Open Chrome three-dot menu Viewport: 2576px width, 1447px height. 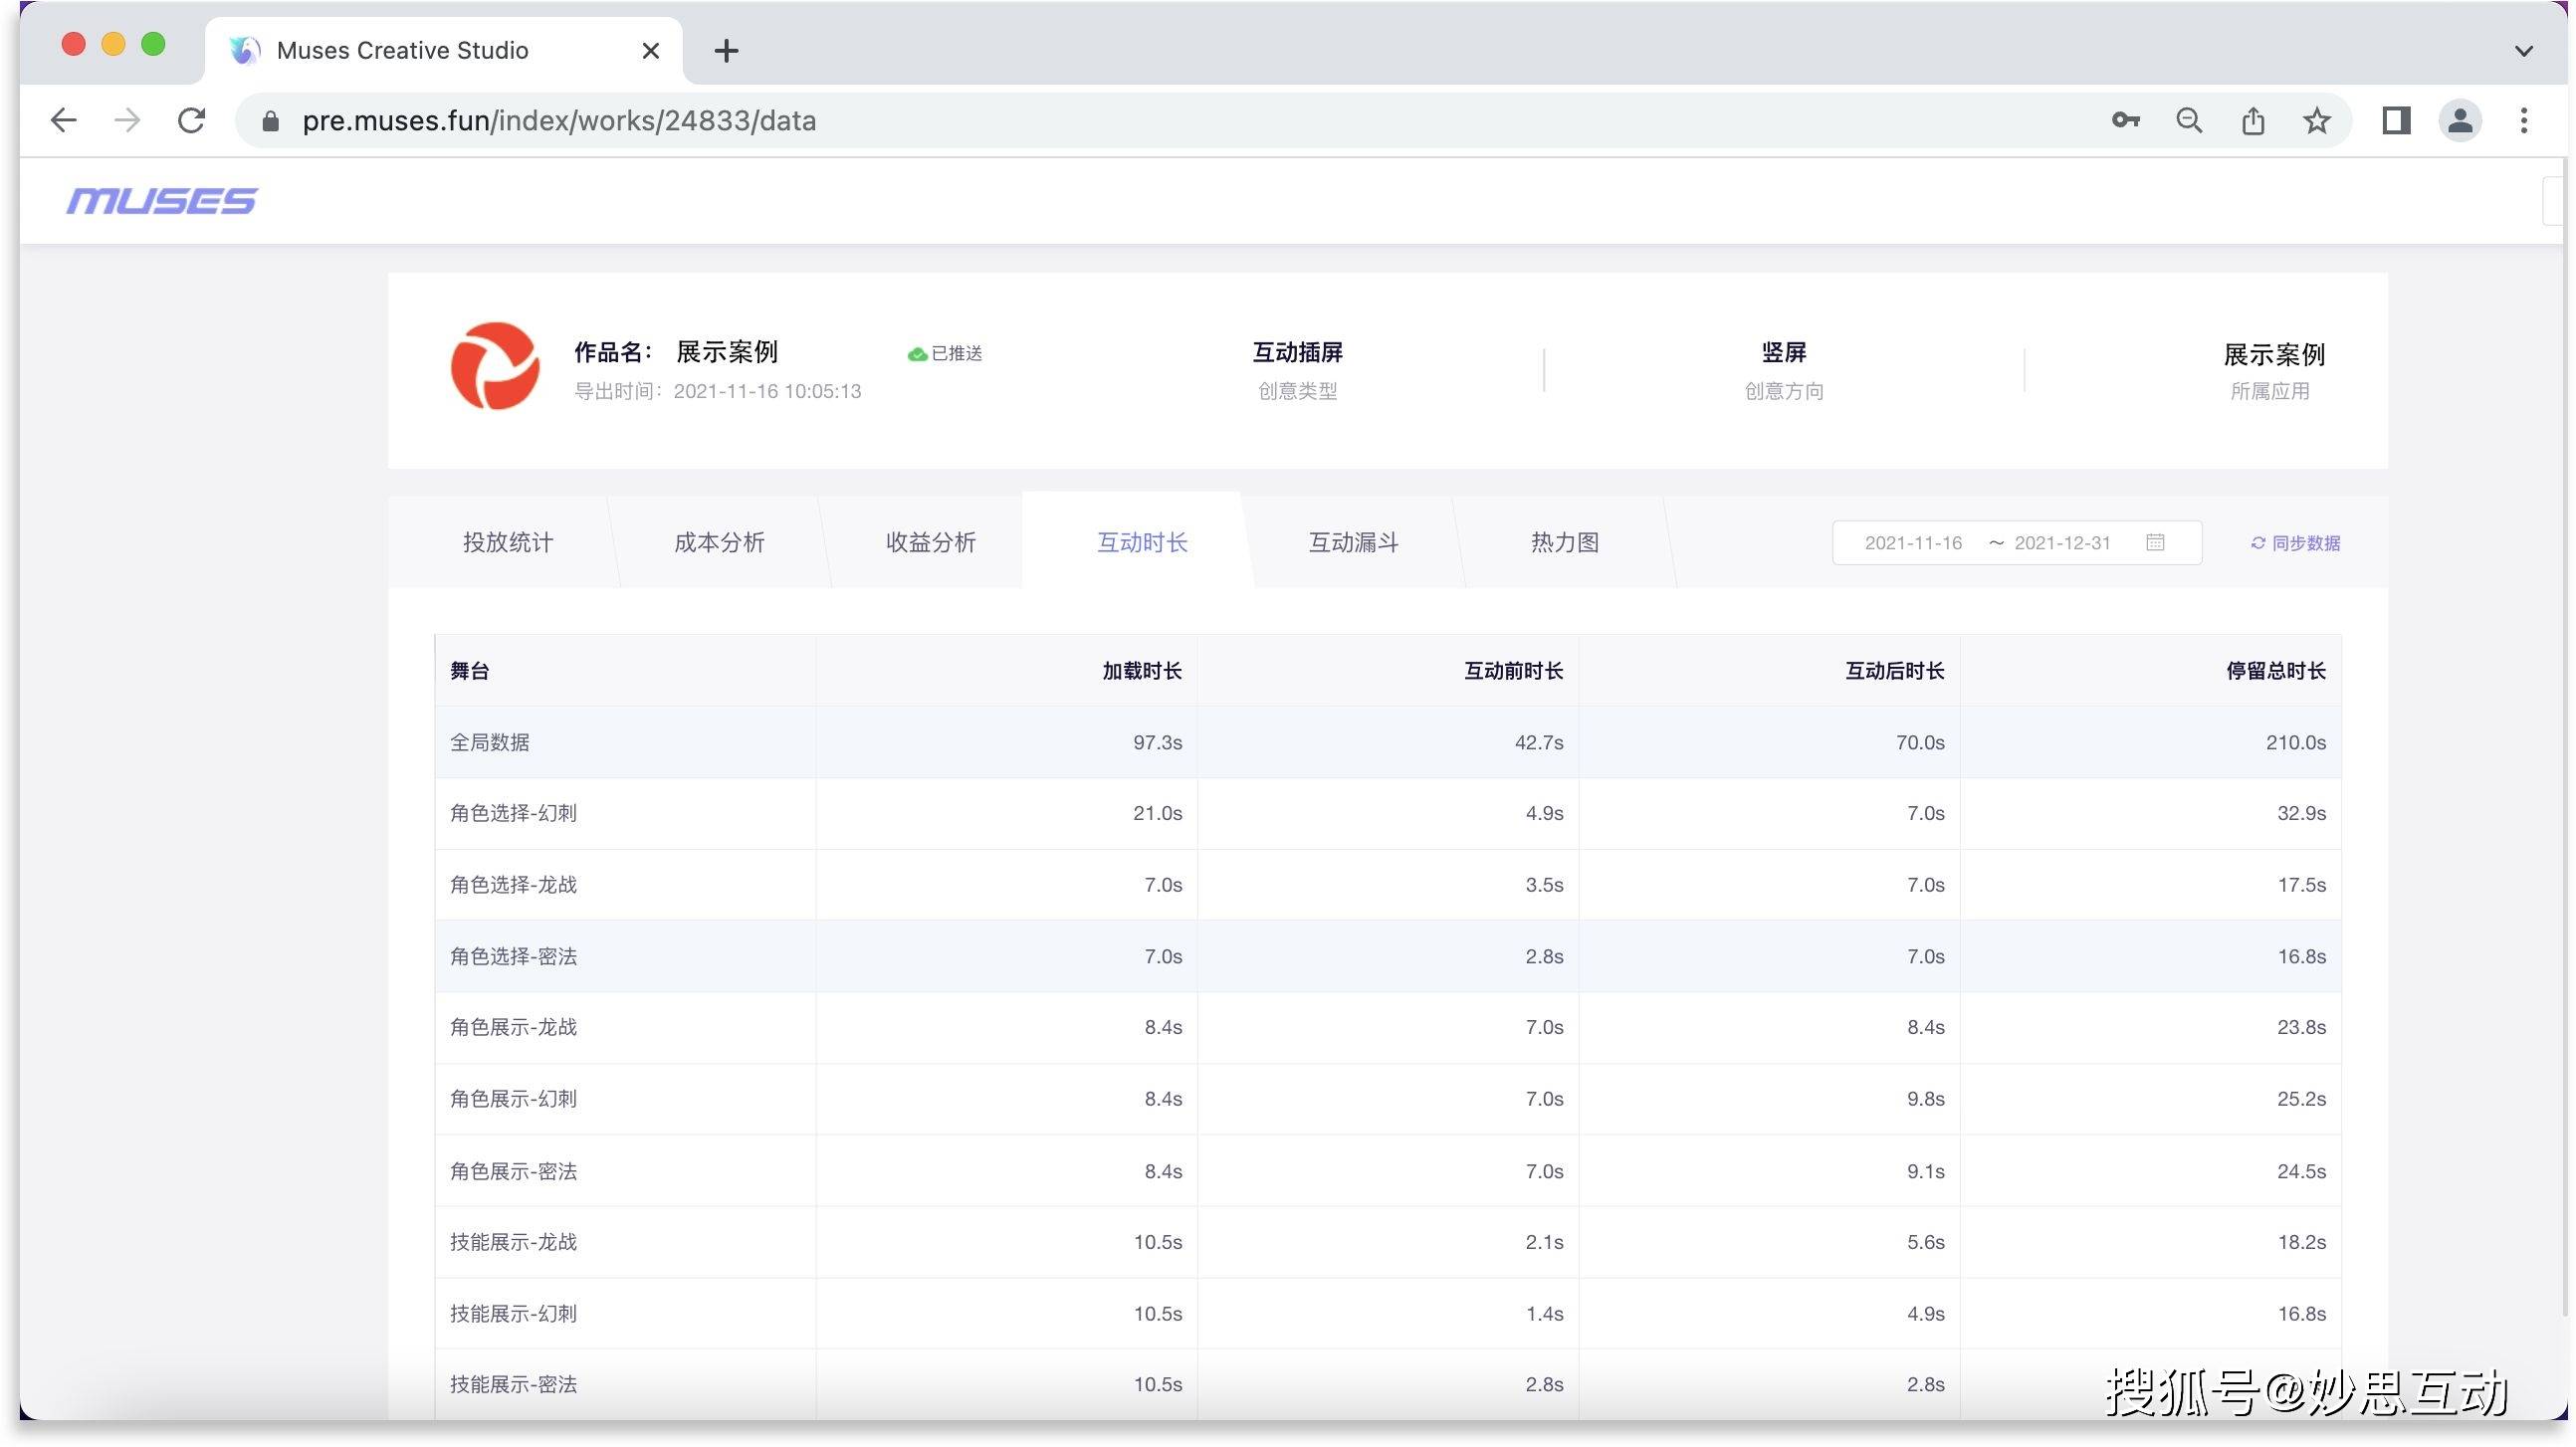pyautogui.click(x=2524, y=121)
